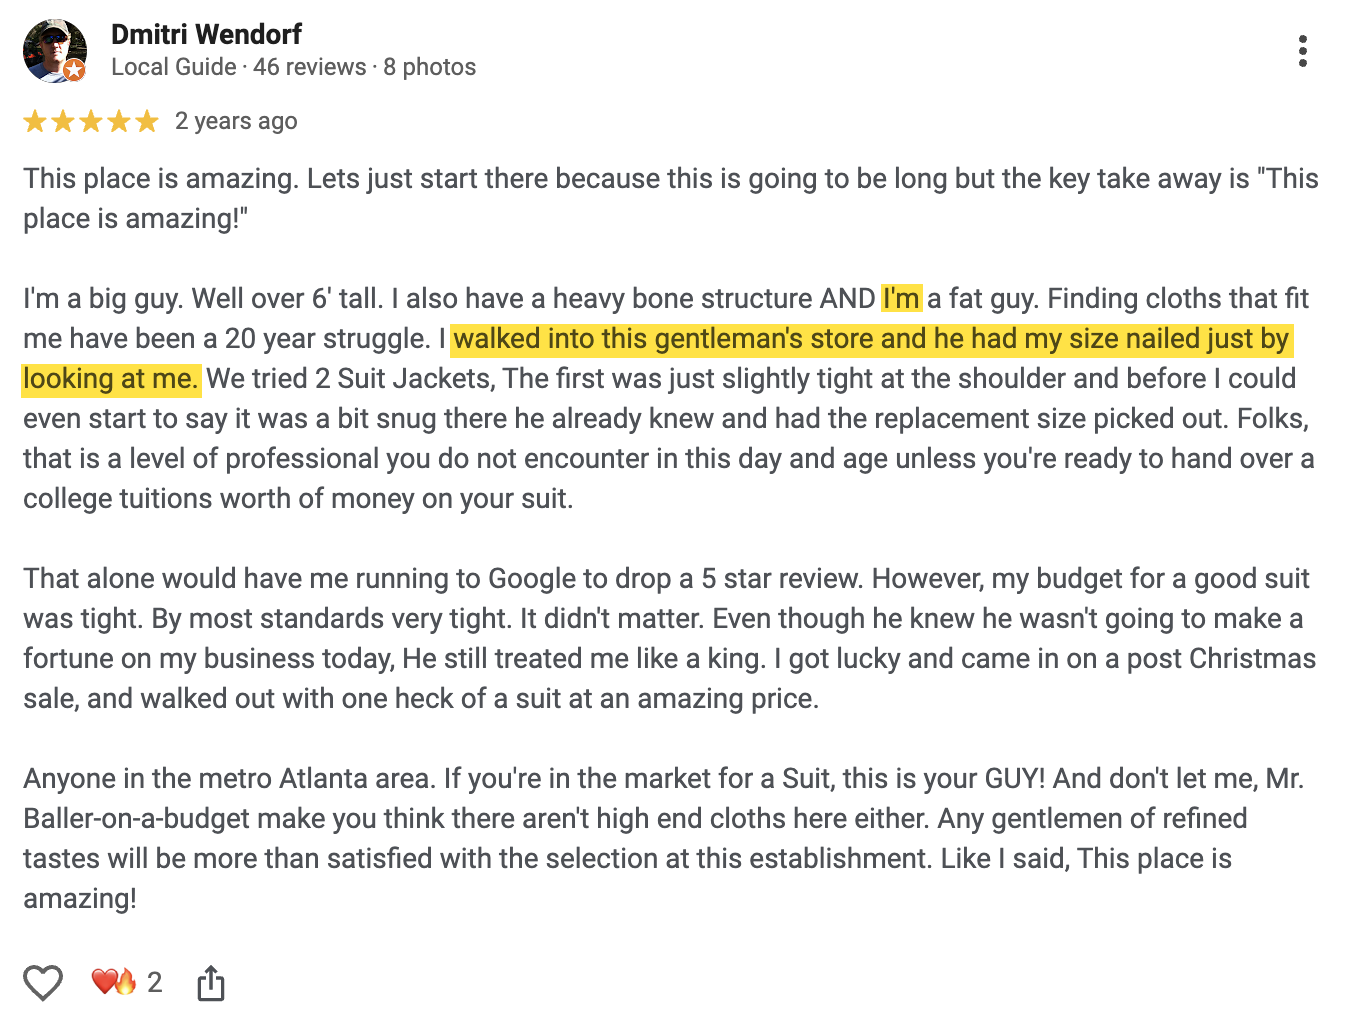Click the highlighted "I'm" text
Viewport: 1350px width, 1026px height.
901,298
